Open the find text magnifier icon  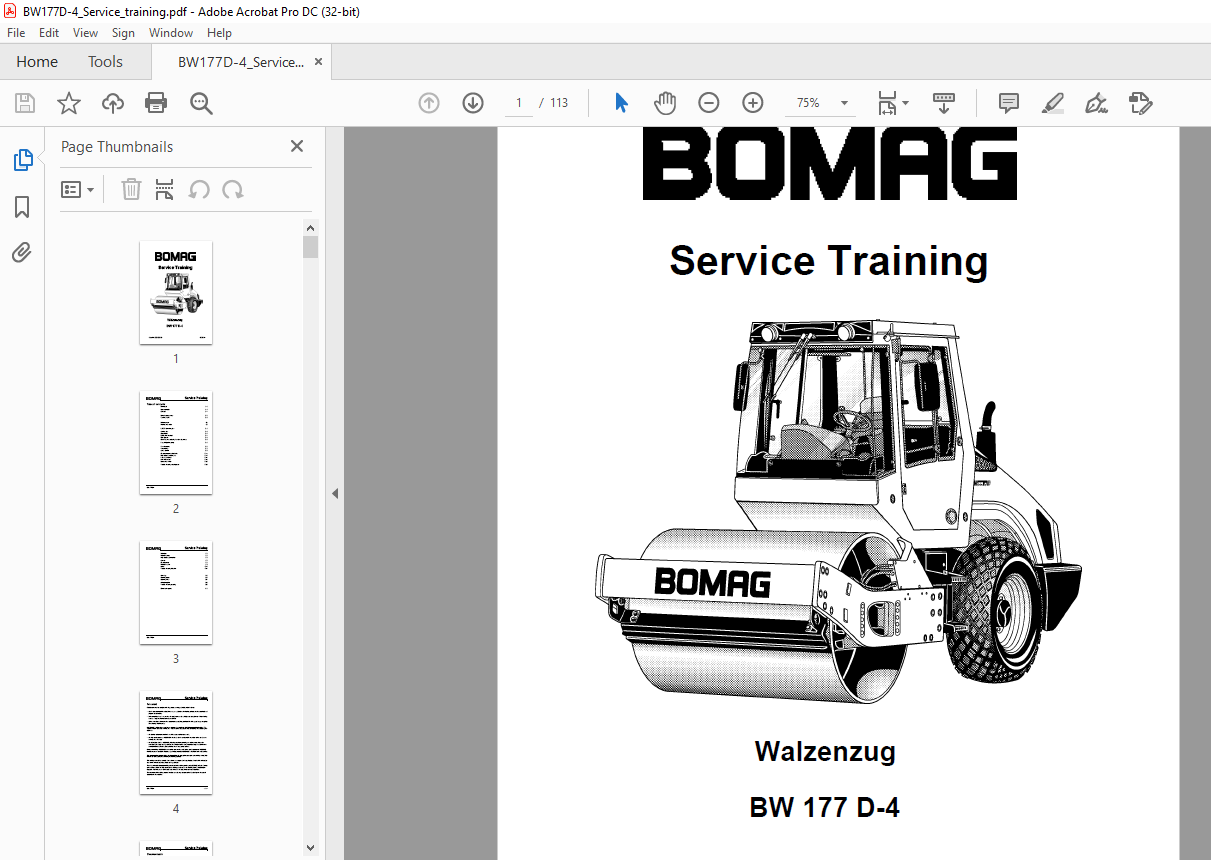click(x=201, y=103)
